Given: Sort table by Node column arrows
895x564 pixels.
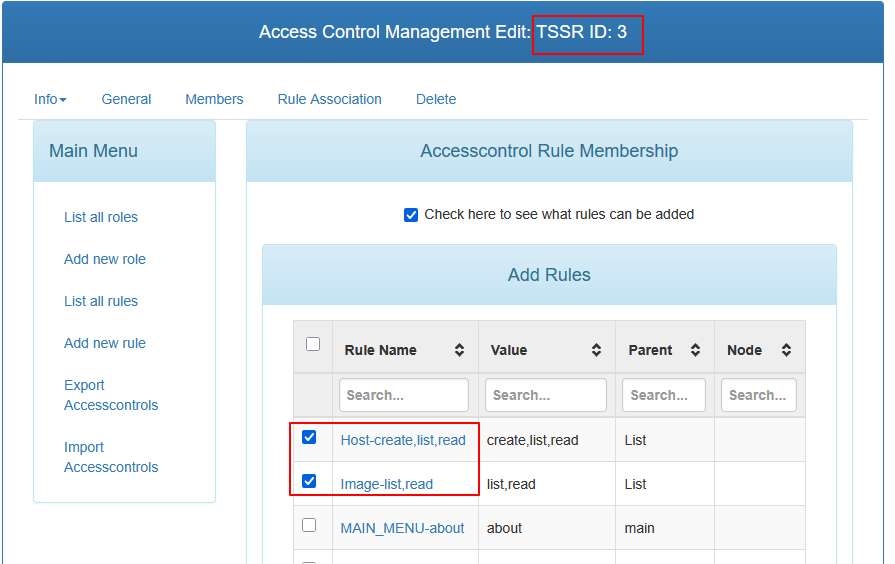Looking at the screenshot, I should (x=786, y=350).
